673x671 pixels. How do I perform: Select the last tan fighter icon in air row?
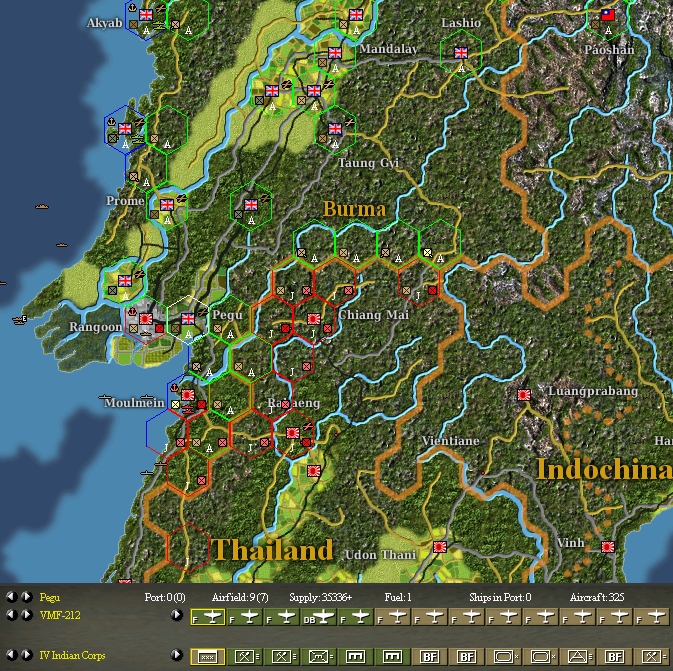[x=651, y=616]
